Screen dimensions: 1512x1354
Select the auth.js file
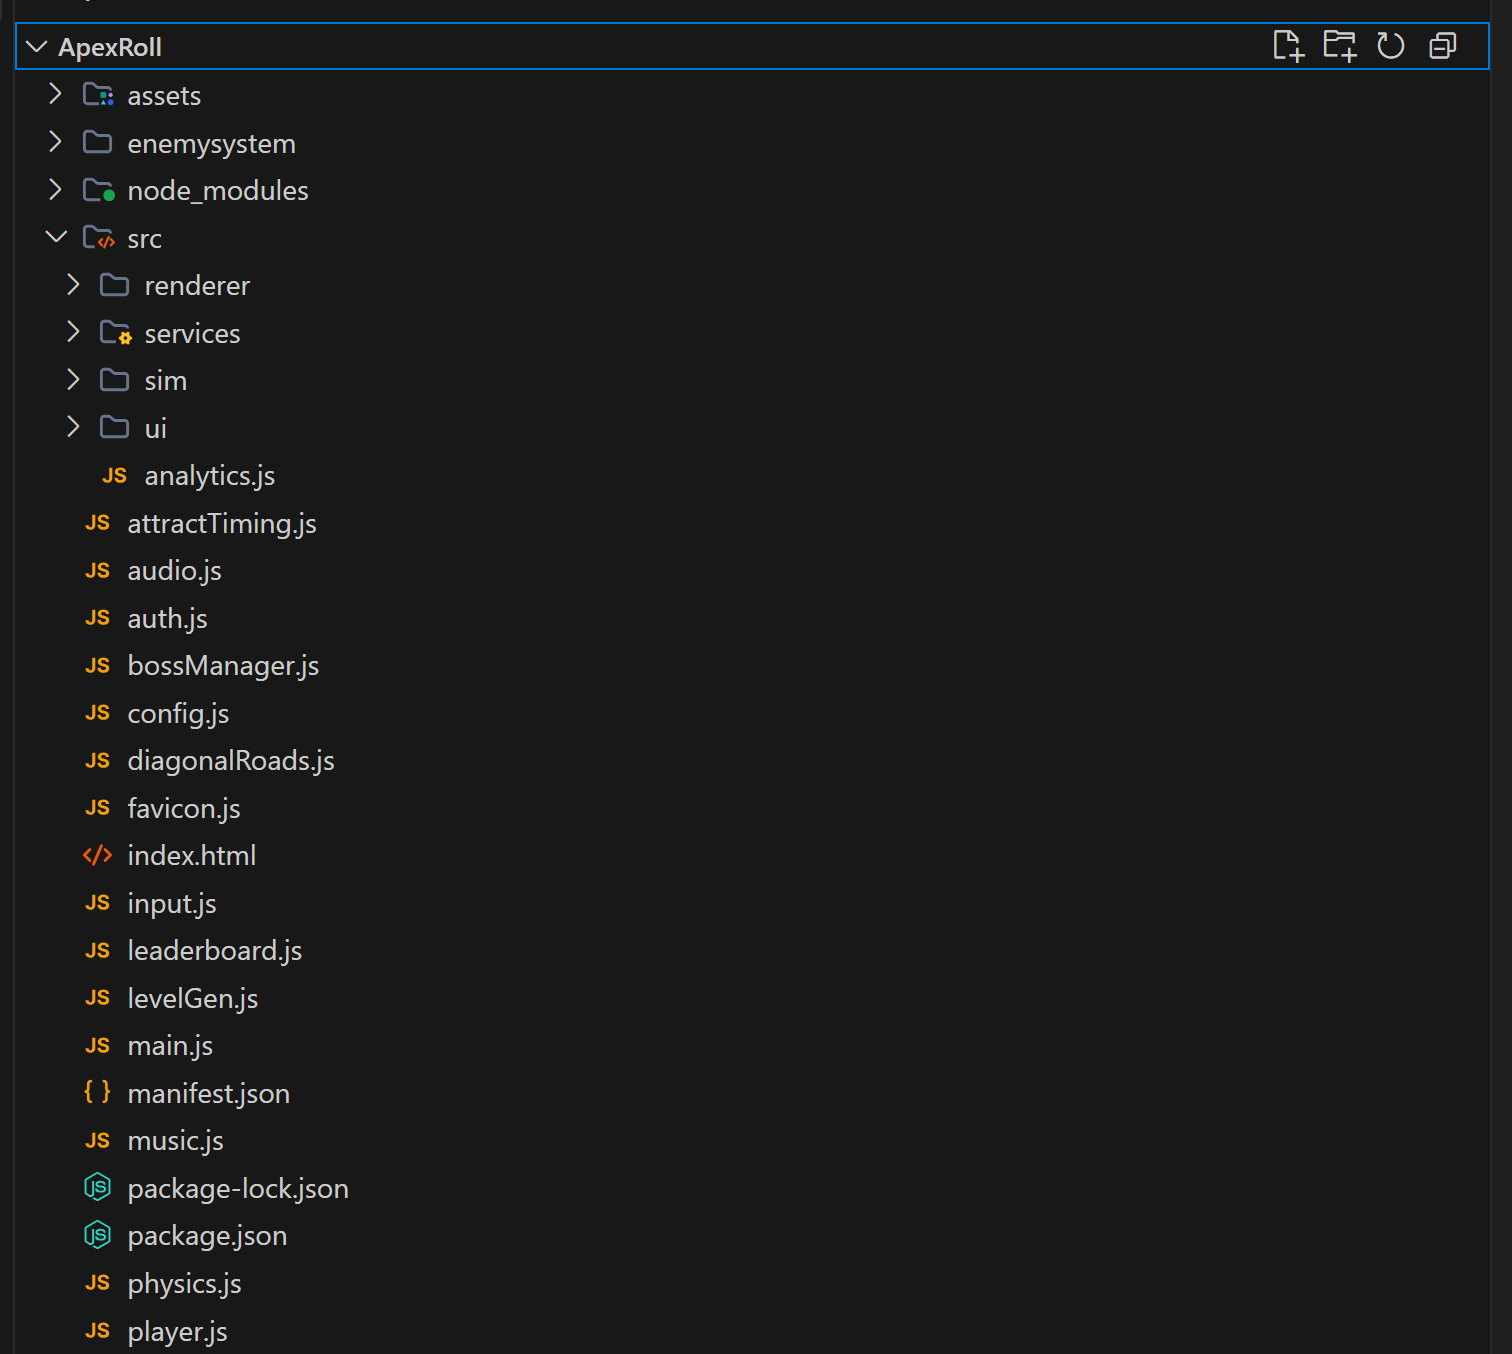click(x=167, y=619)
